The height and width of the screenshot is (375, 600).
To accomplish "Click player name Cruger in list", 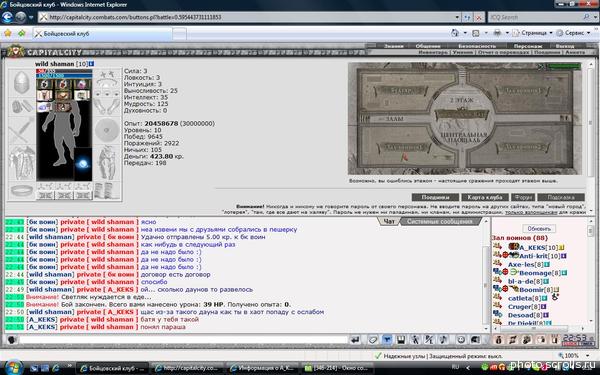I will tap(520, 307).
